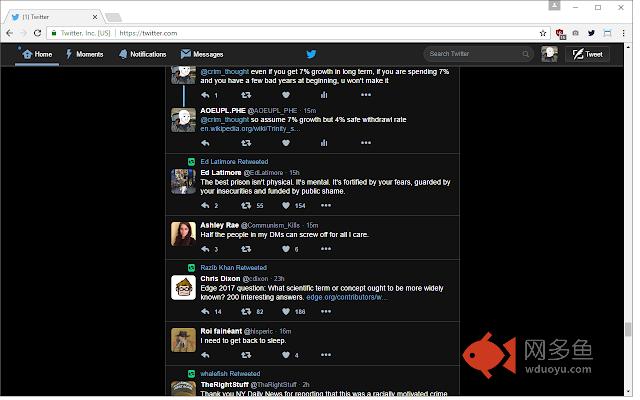This screenshot has width=640, height=400.
Task: Like Roi fainéant's sleep tweet
Action: [x=286, y=355]
